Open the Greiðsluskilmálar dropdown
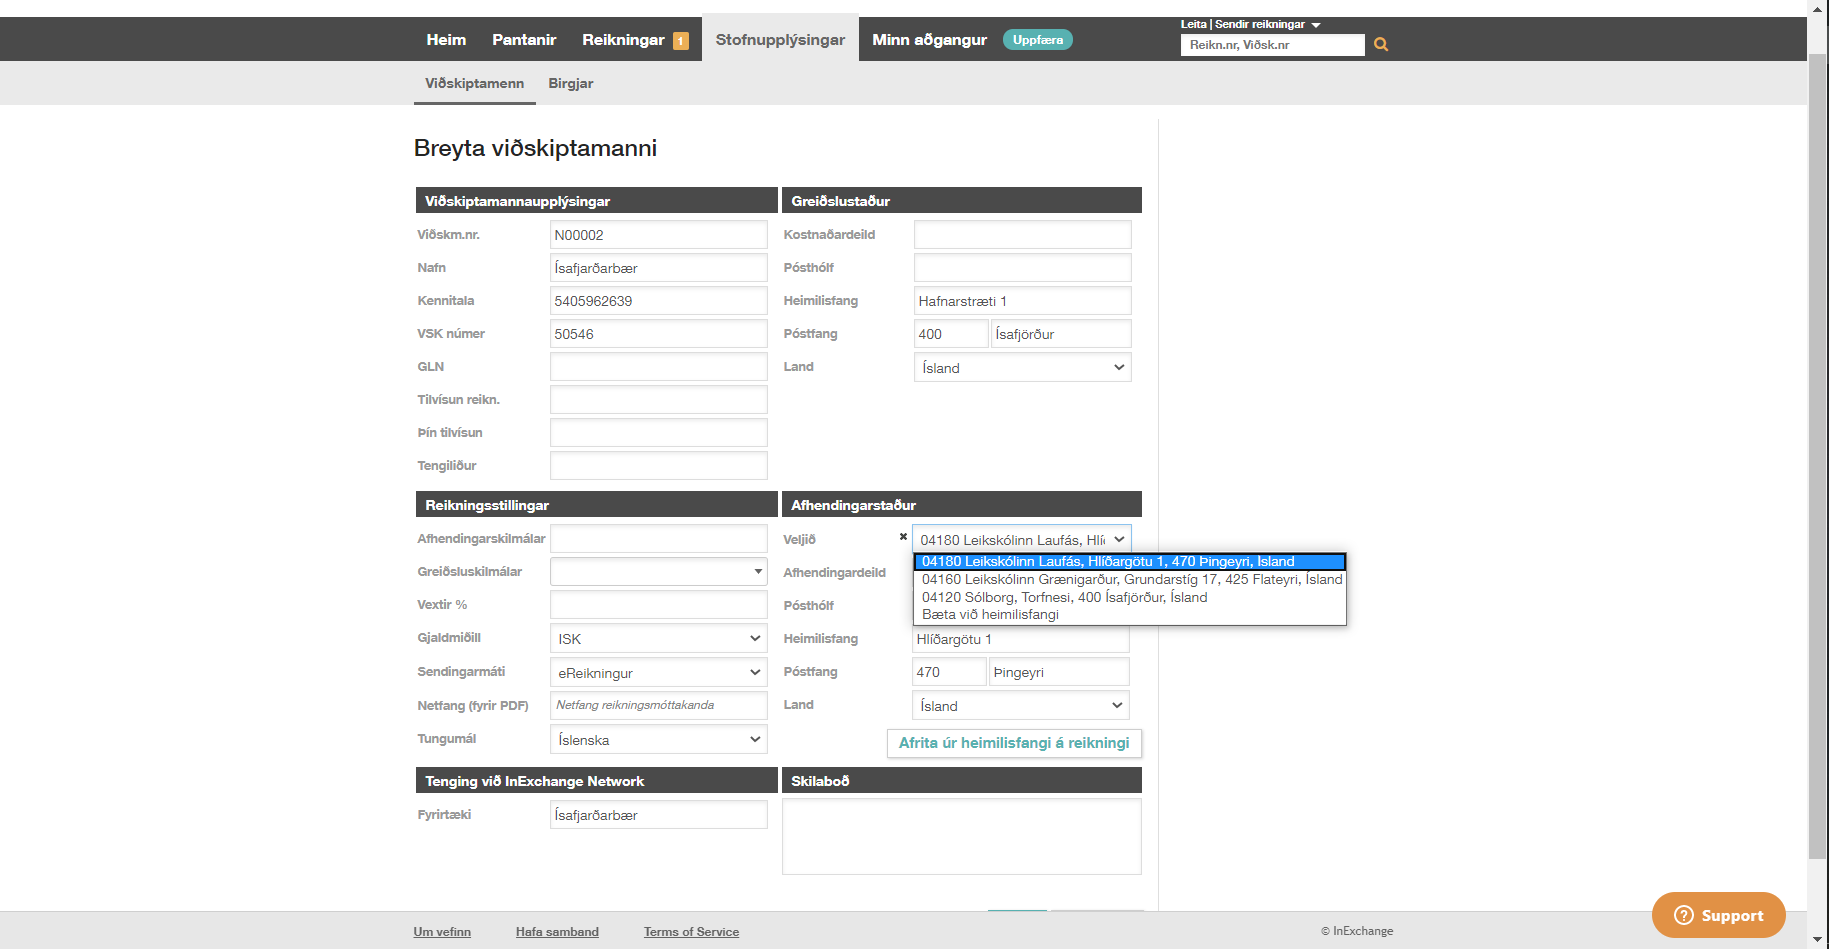 coord(658,572)
